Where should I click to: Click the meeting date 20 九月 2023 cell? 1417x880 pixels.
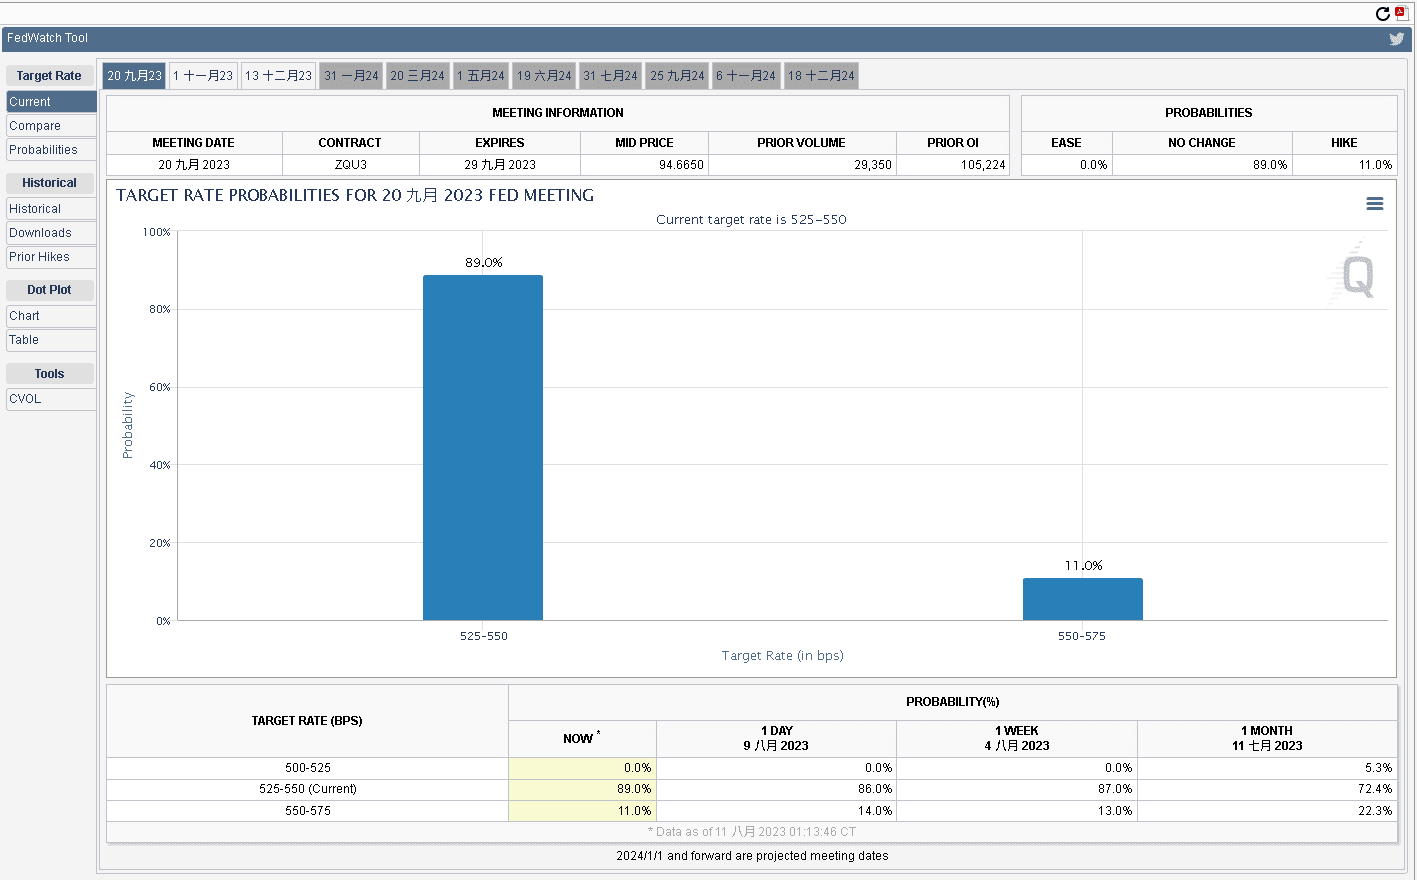(194, 165)
